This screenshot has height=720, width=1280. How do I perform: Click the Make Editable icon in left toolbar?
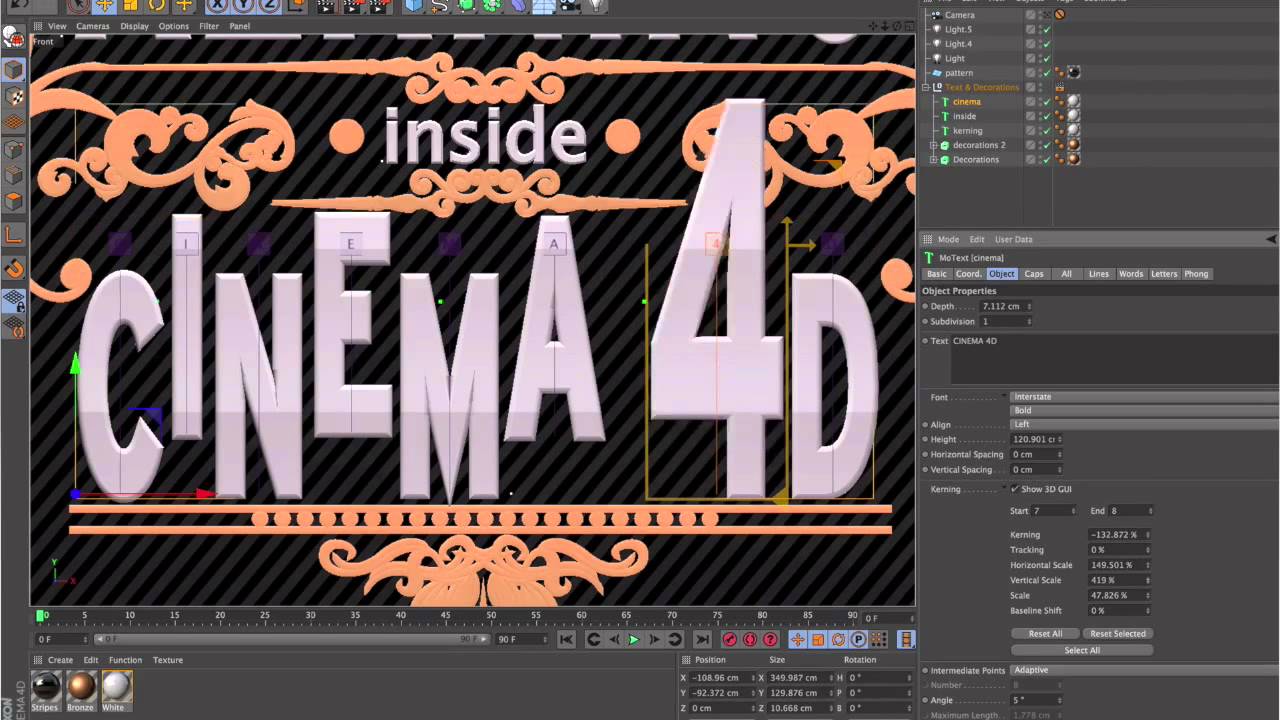(x=14, y=38)
